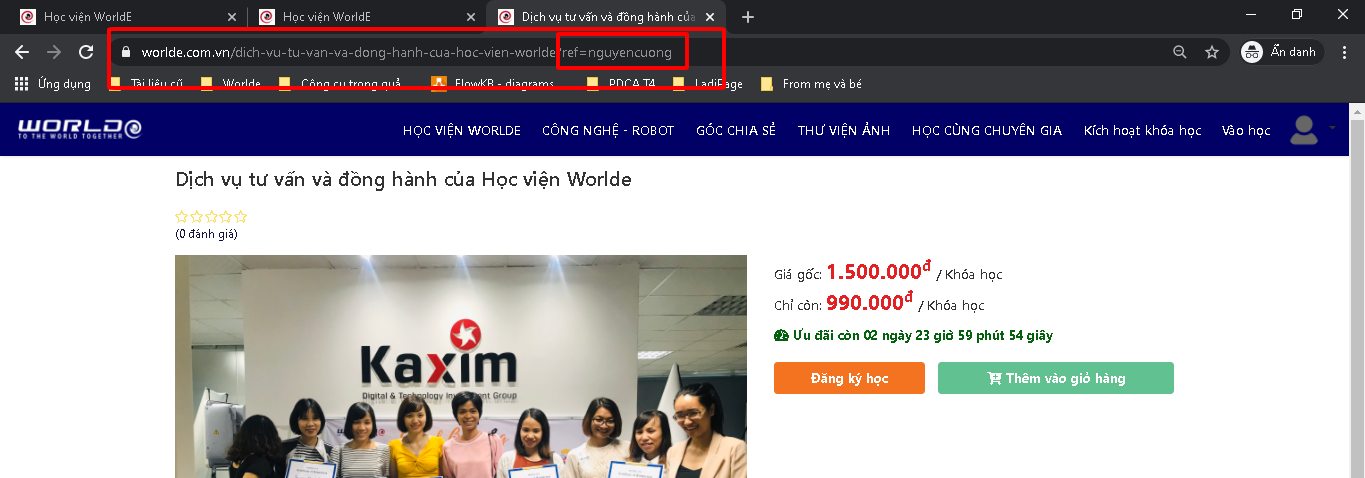Click the Chrome three-dot menu icon
1365x478 pixels.
pyautogui.click(x=1345, y=52)
